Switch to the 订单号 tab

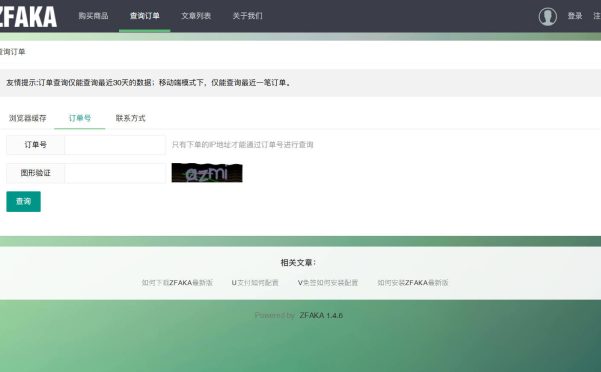coord(80,118)
